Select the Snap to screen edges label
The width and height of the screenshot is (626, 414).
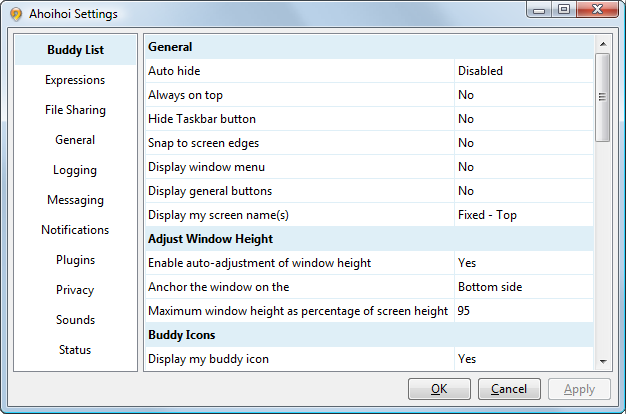[203, 143]
